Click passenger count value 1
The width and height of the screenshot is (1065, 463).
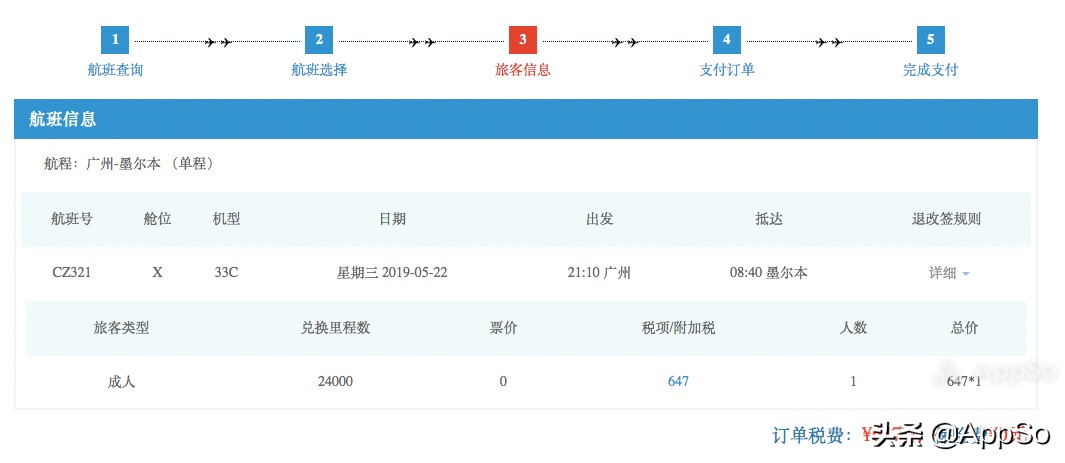[853, 382]
